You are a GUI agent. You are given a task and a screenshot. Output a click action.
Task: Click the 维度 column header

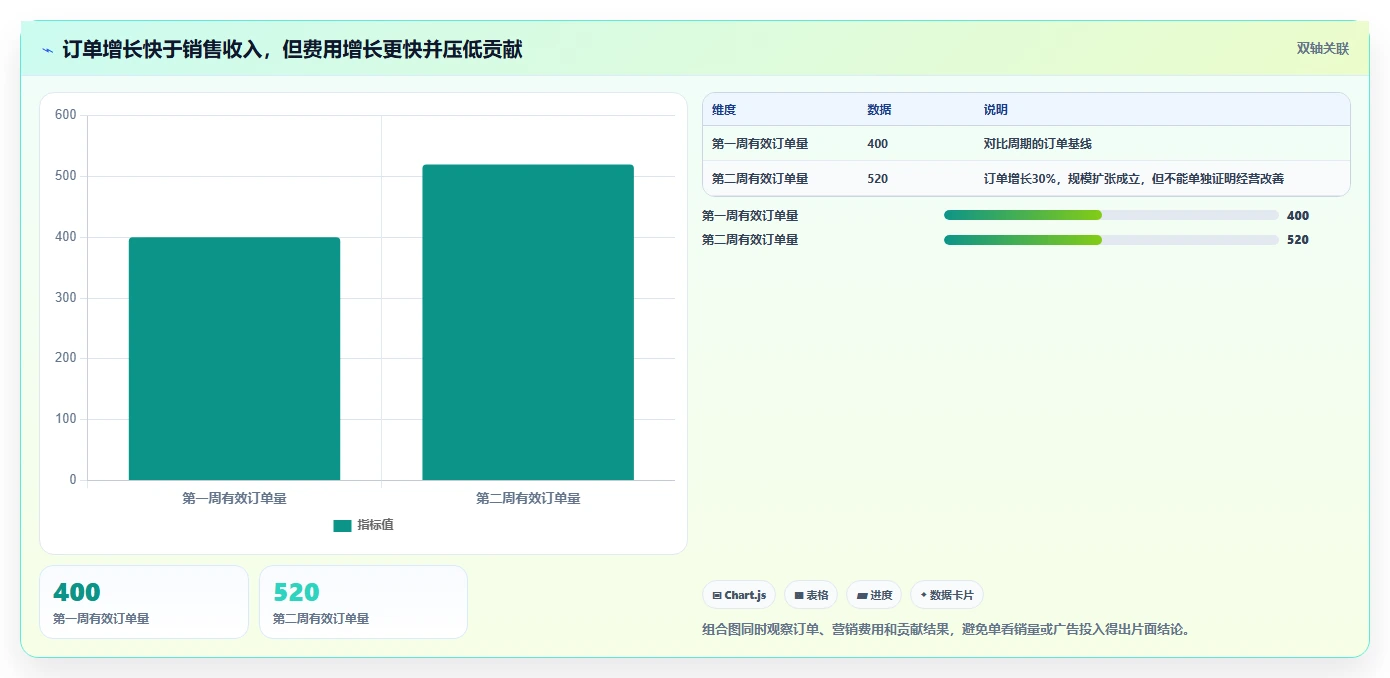[x=724, y=110]
